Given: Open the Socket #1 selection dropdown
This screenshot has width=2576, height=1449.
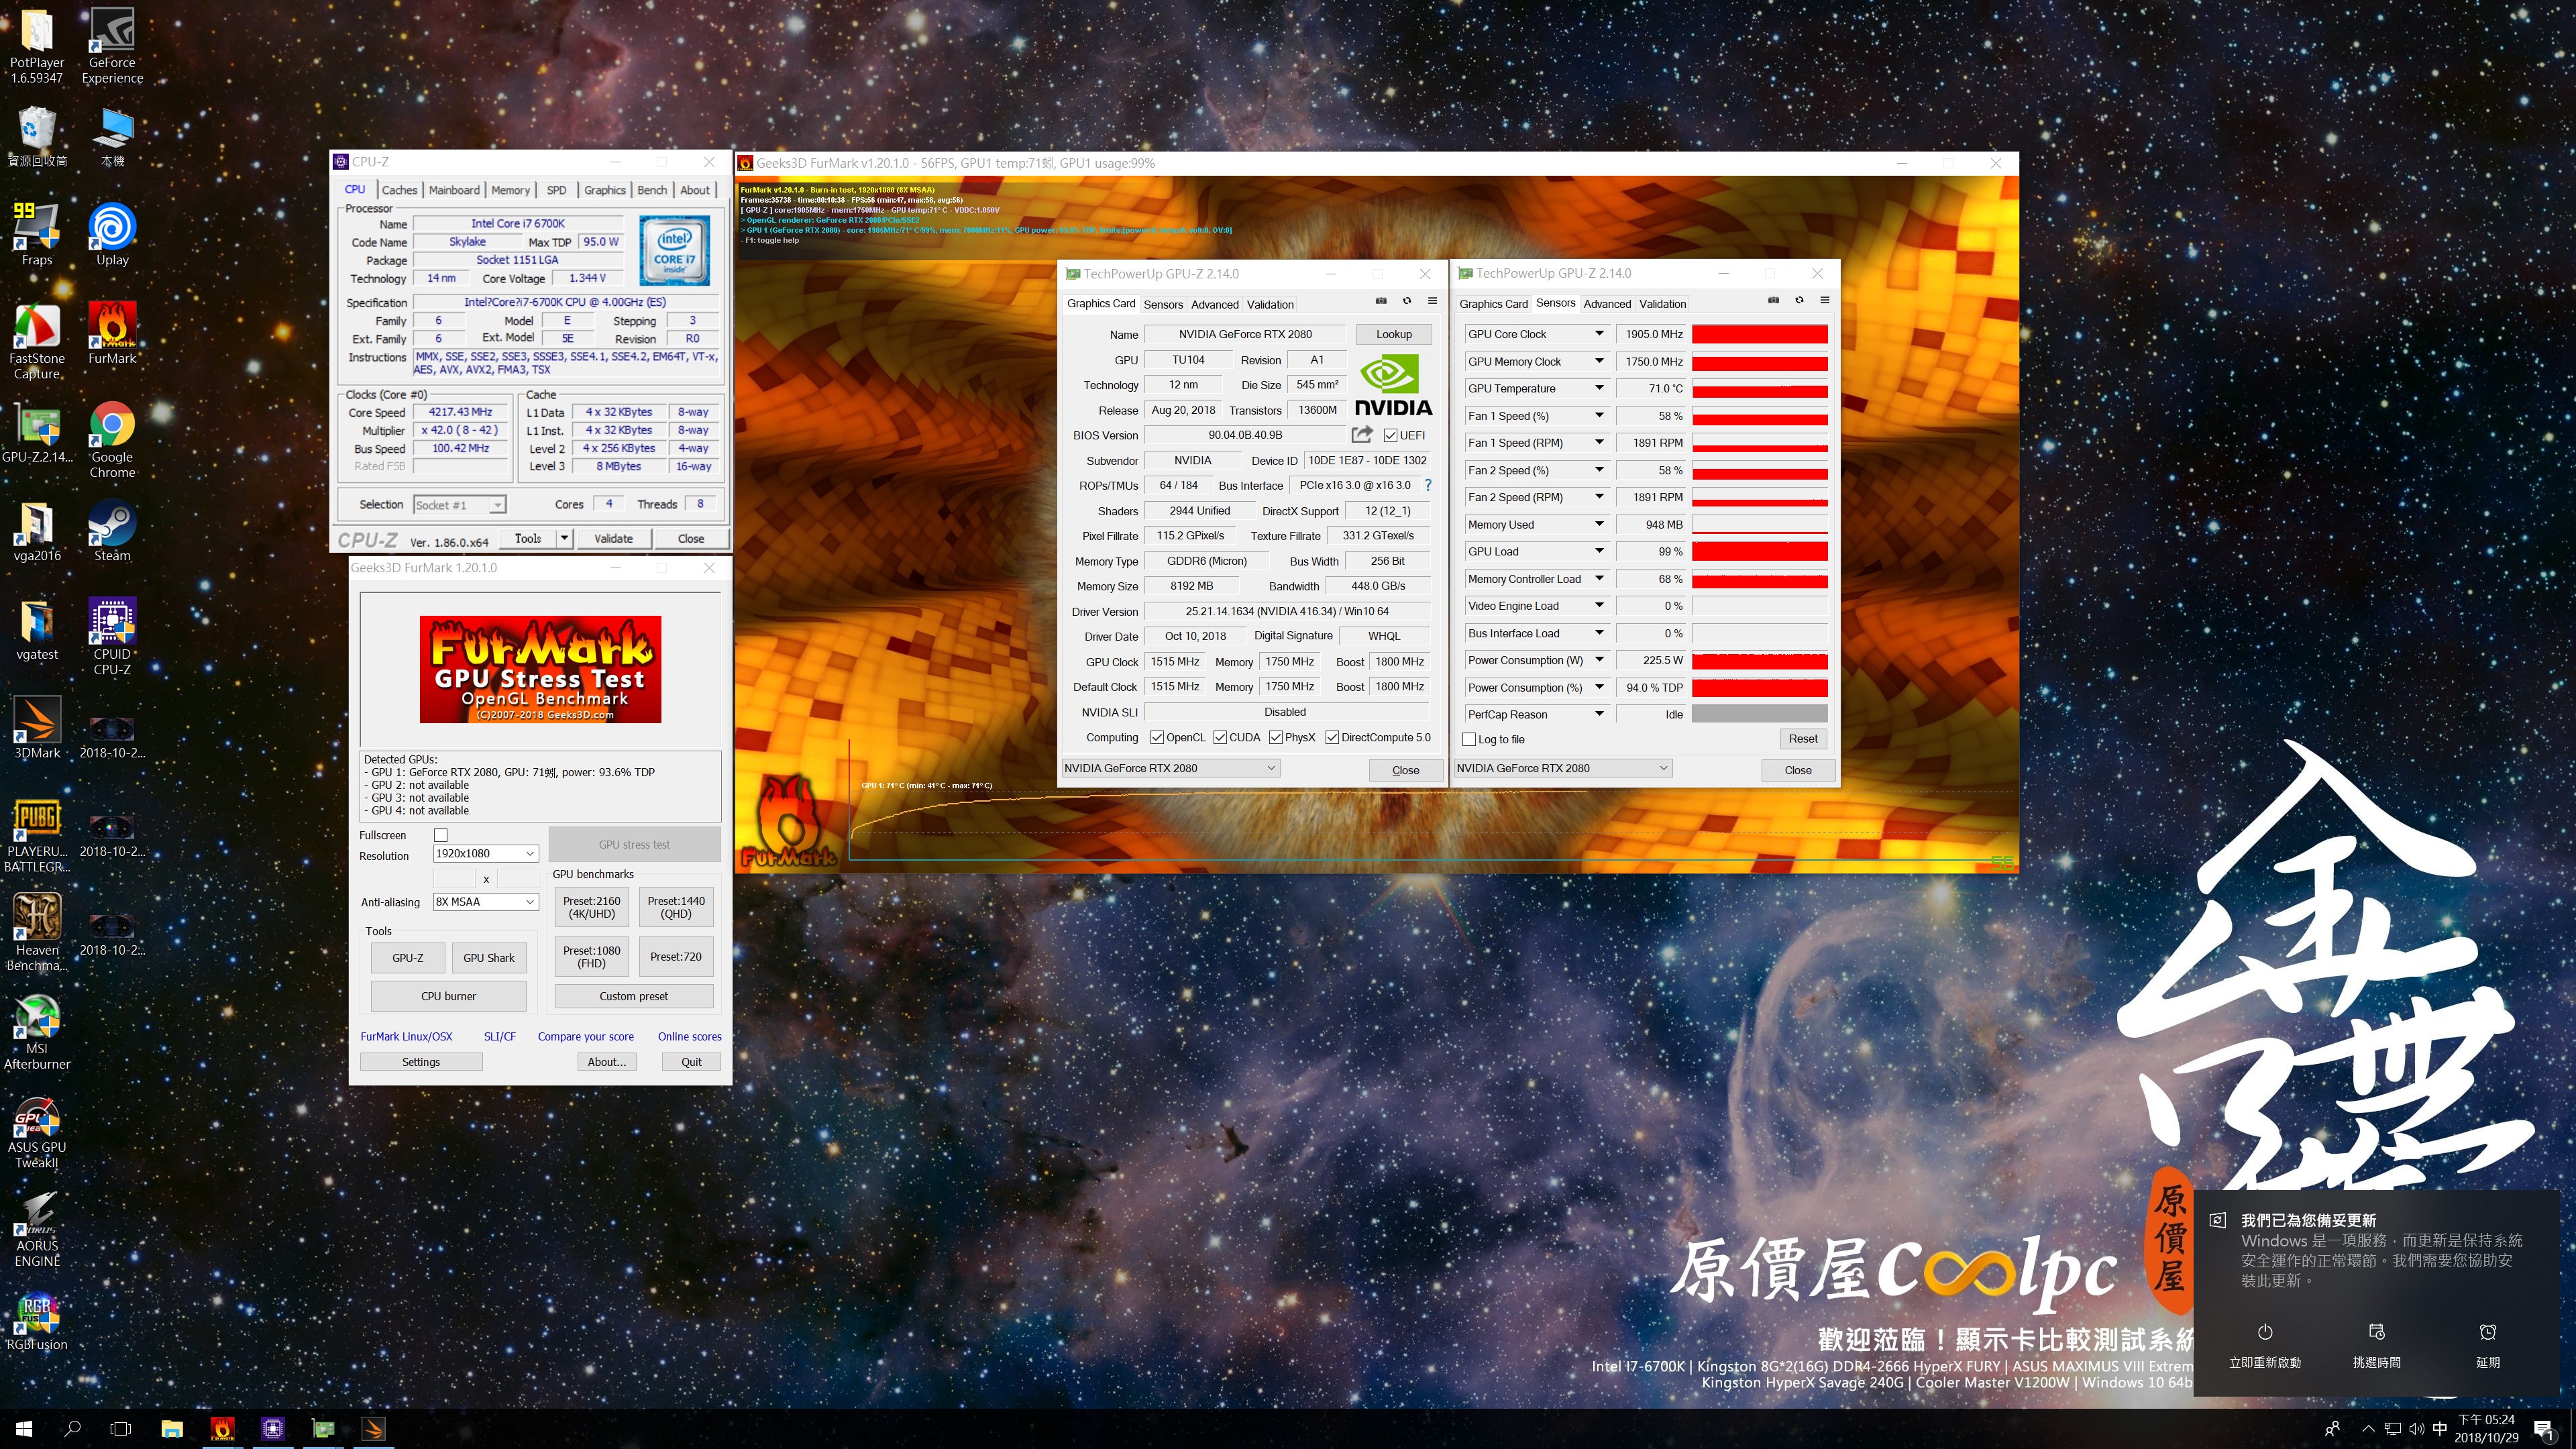Looking at the screenshot, I should pyautogui.click(x=459, y=505).
